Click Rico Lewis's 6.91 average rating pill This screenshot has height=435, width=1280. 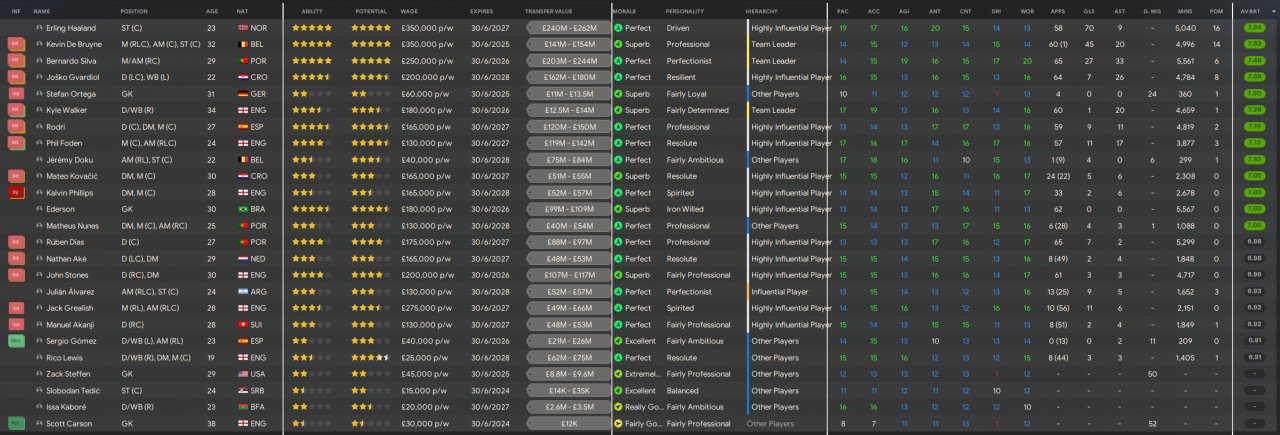coord(1254,357)
